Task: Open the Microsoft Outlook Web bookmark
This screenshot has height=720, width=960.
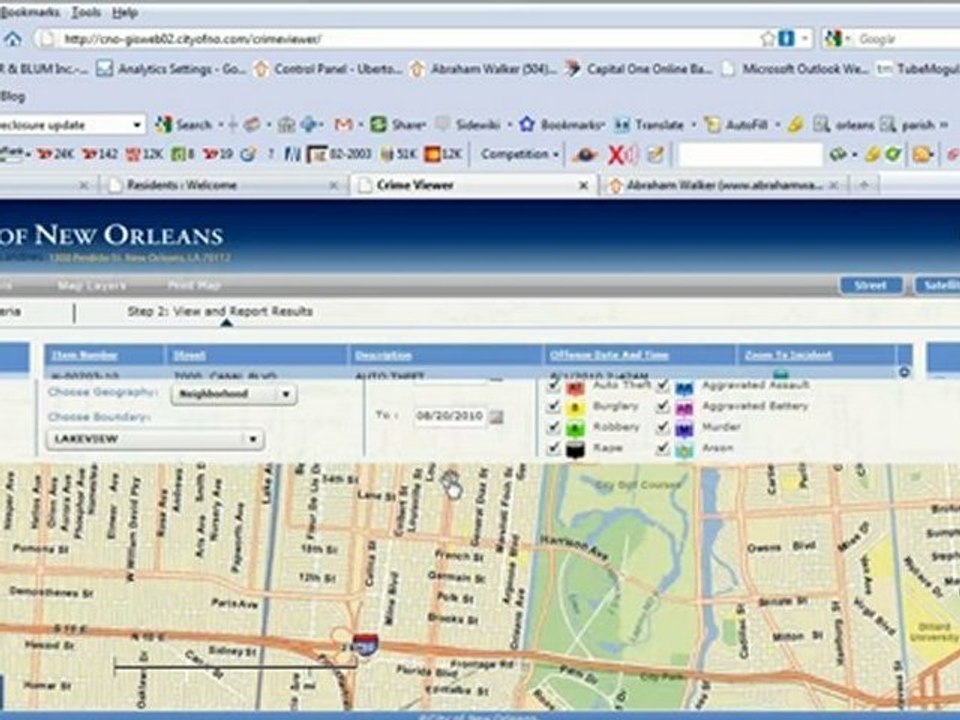Action: (x=795, y=69)
